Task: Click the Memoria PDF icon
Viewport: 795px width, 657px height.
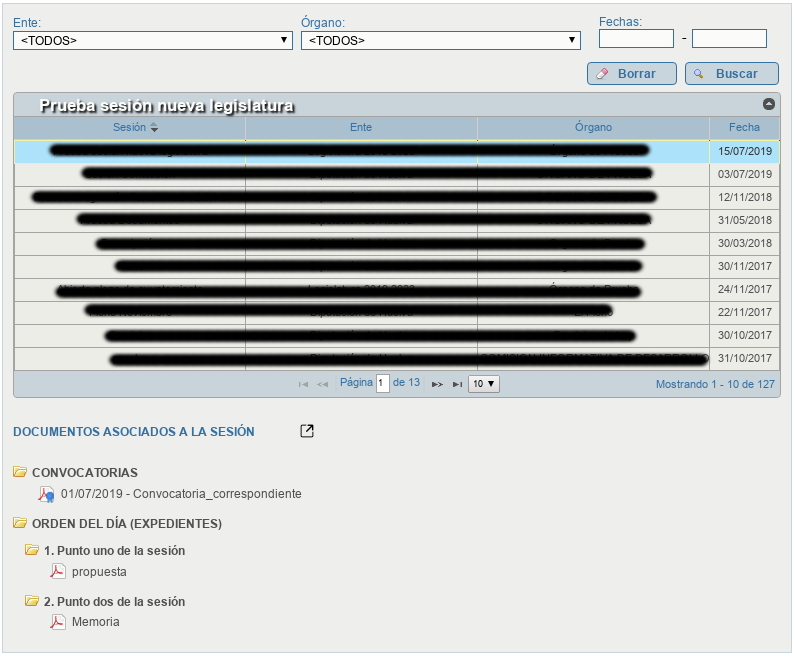Action: 57,622
